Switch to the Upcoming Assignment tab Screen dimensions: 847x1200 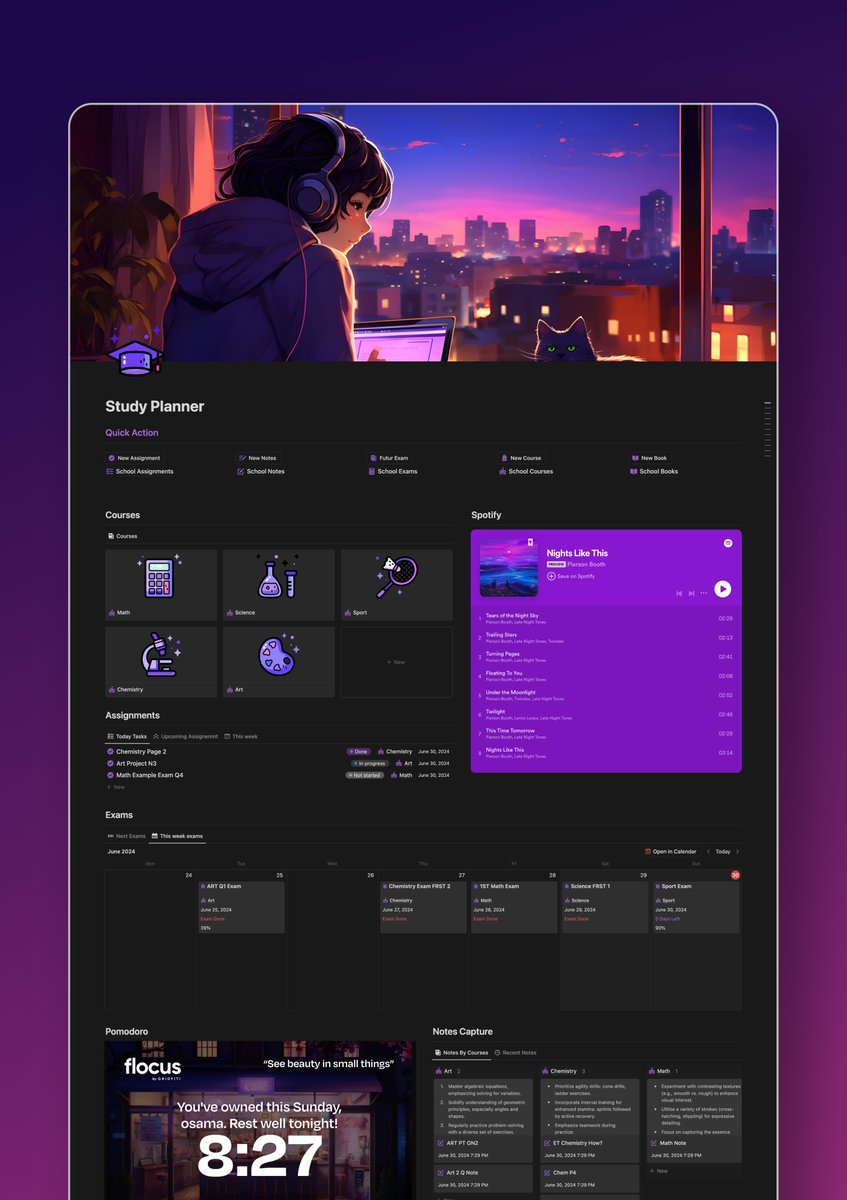tap(185, 736)
